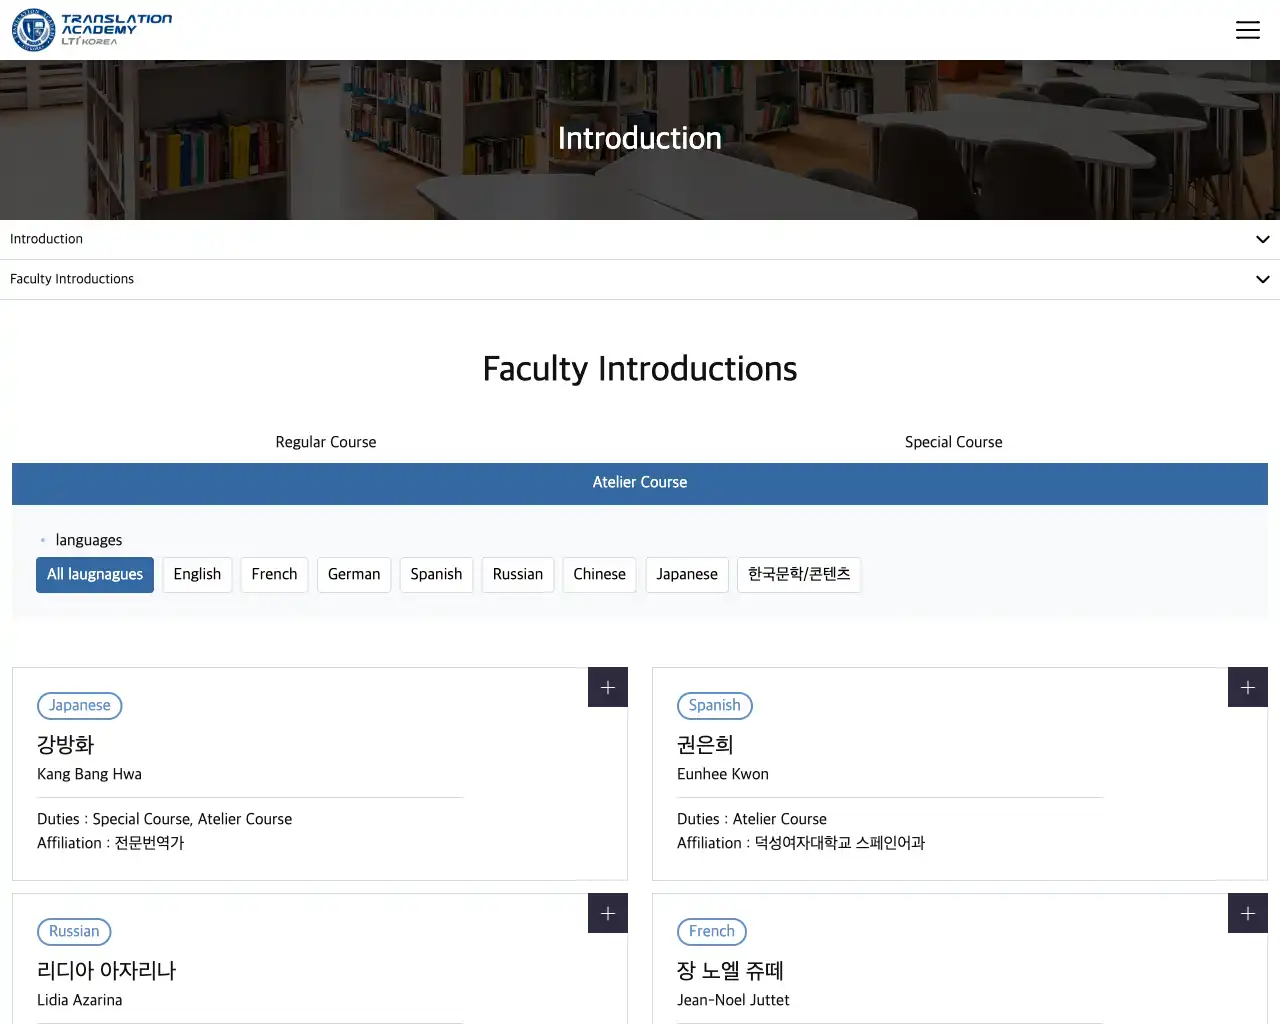Select the All languages filter
The width and height of the screenshot is (1280, 1024).
pyautogui.click(x=95, y=574)
